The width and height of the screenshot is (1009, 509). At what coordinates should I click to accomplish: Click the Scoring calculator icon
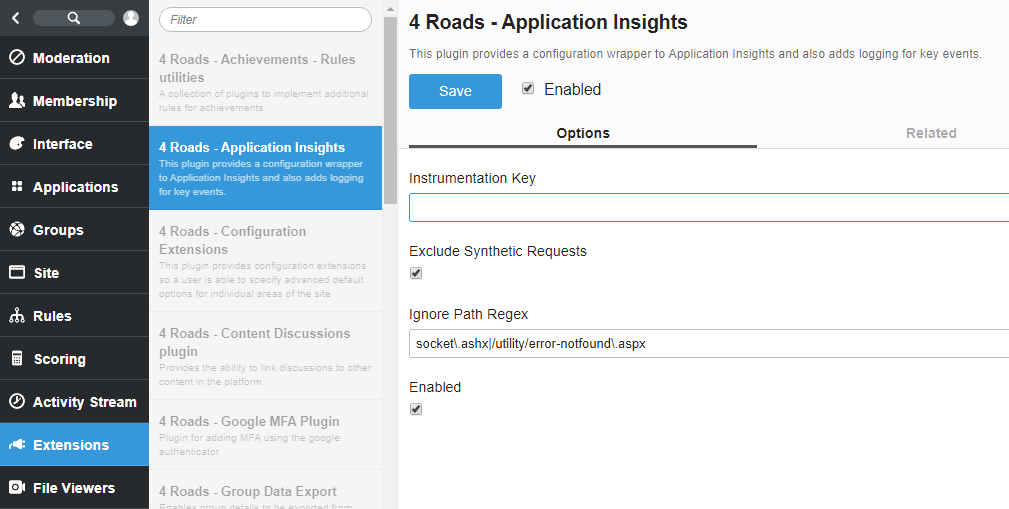pos(16,359)
